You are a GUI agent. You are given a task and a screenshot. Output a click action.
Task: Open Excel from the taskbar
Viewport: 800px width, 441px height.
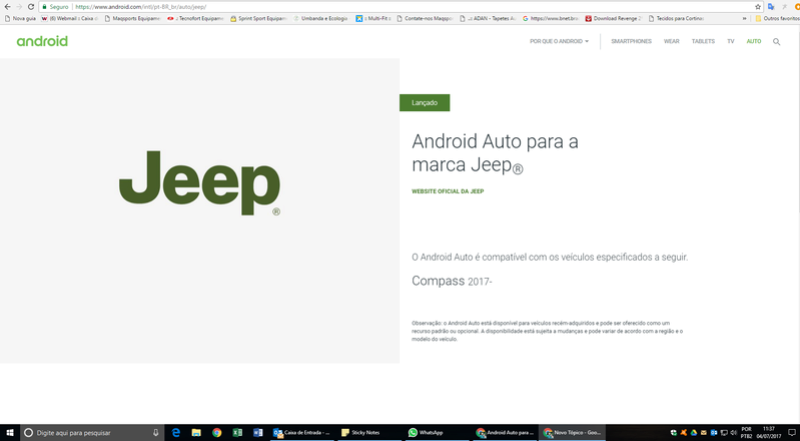tap(237, 433)
